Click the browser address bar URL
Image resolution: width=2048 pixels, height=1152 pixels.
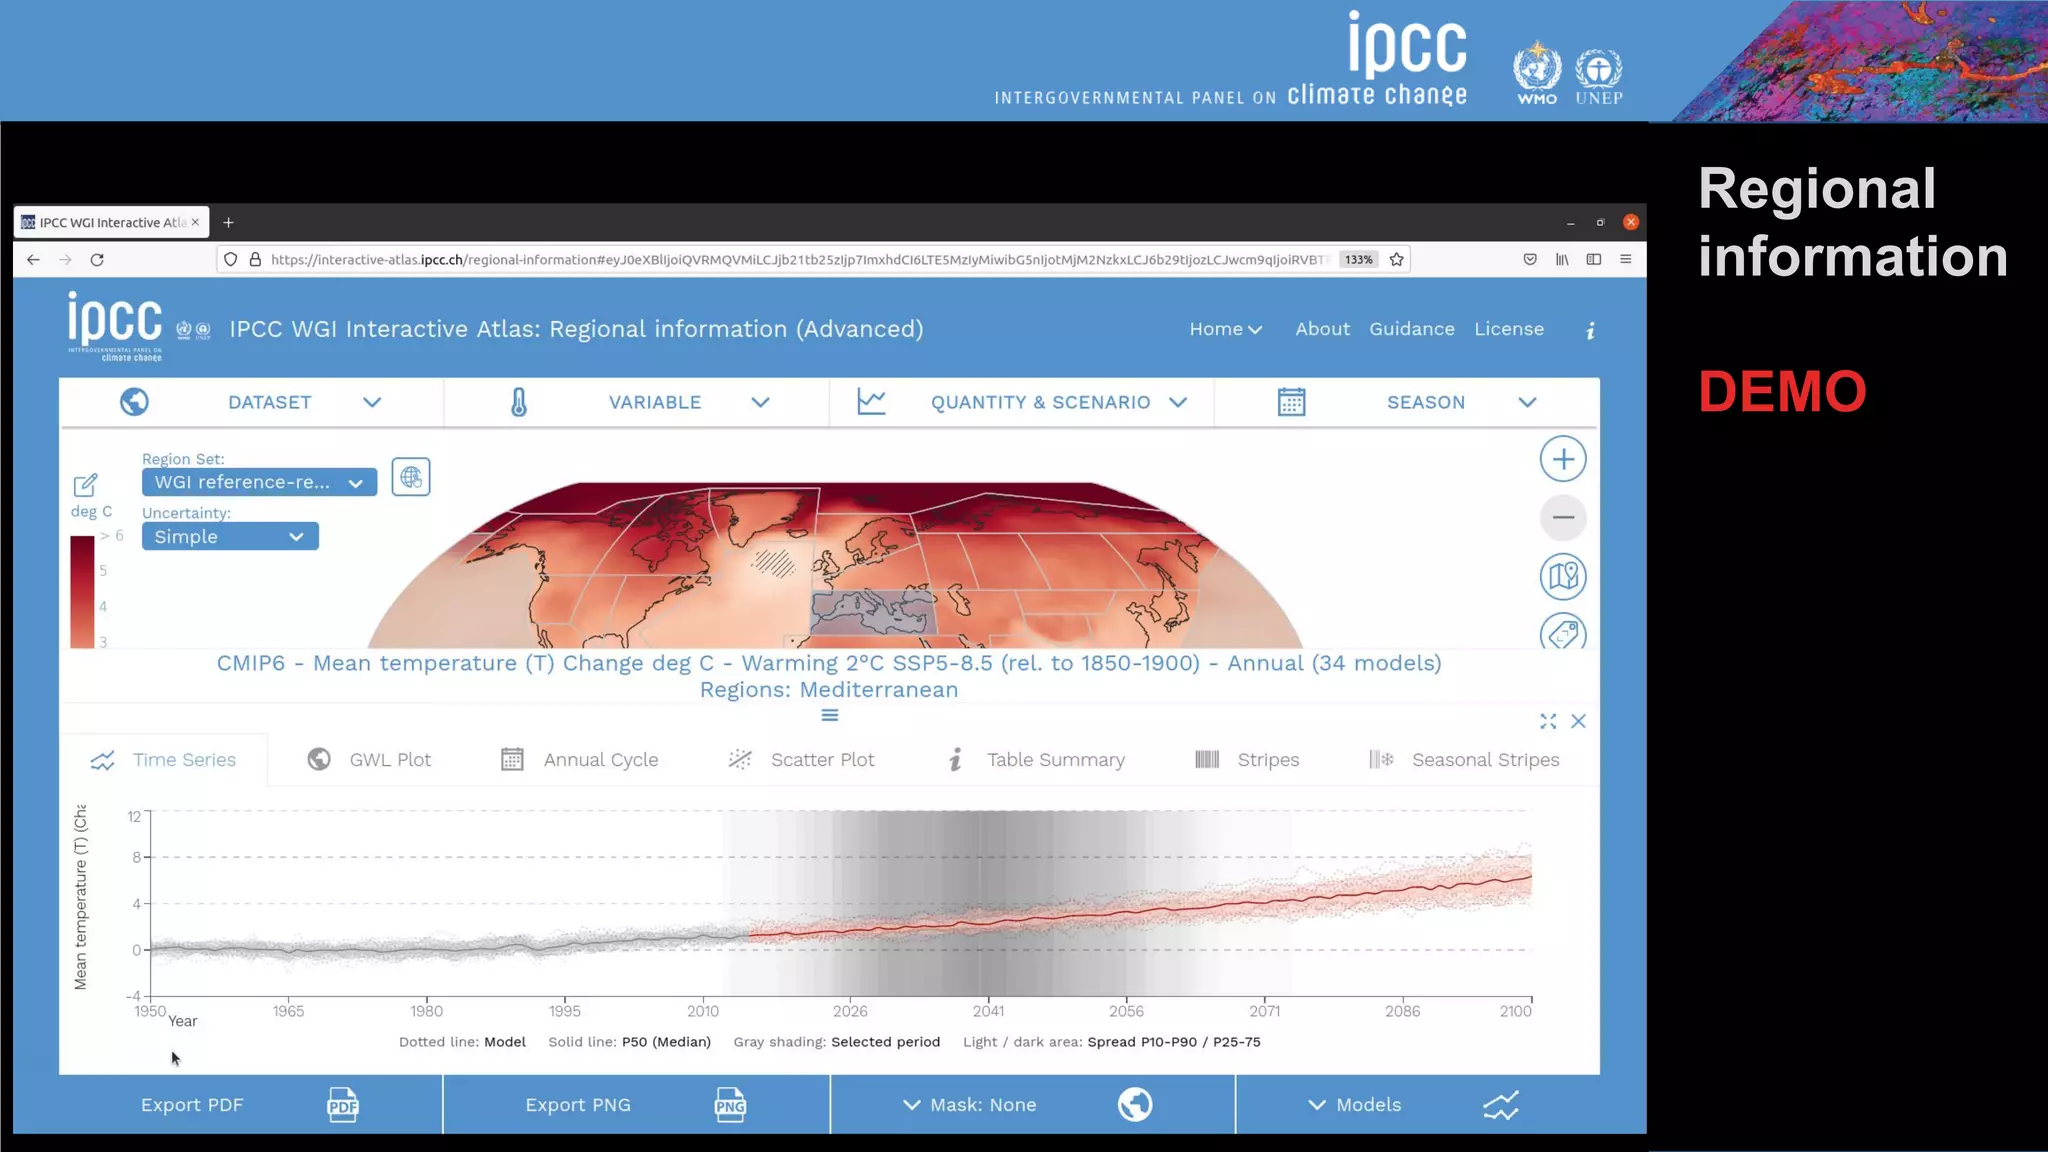click(798, 260)
